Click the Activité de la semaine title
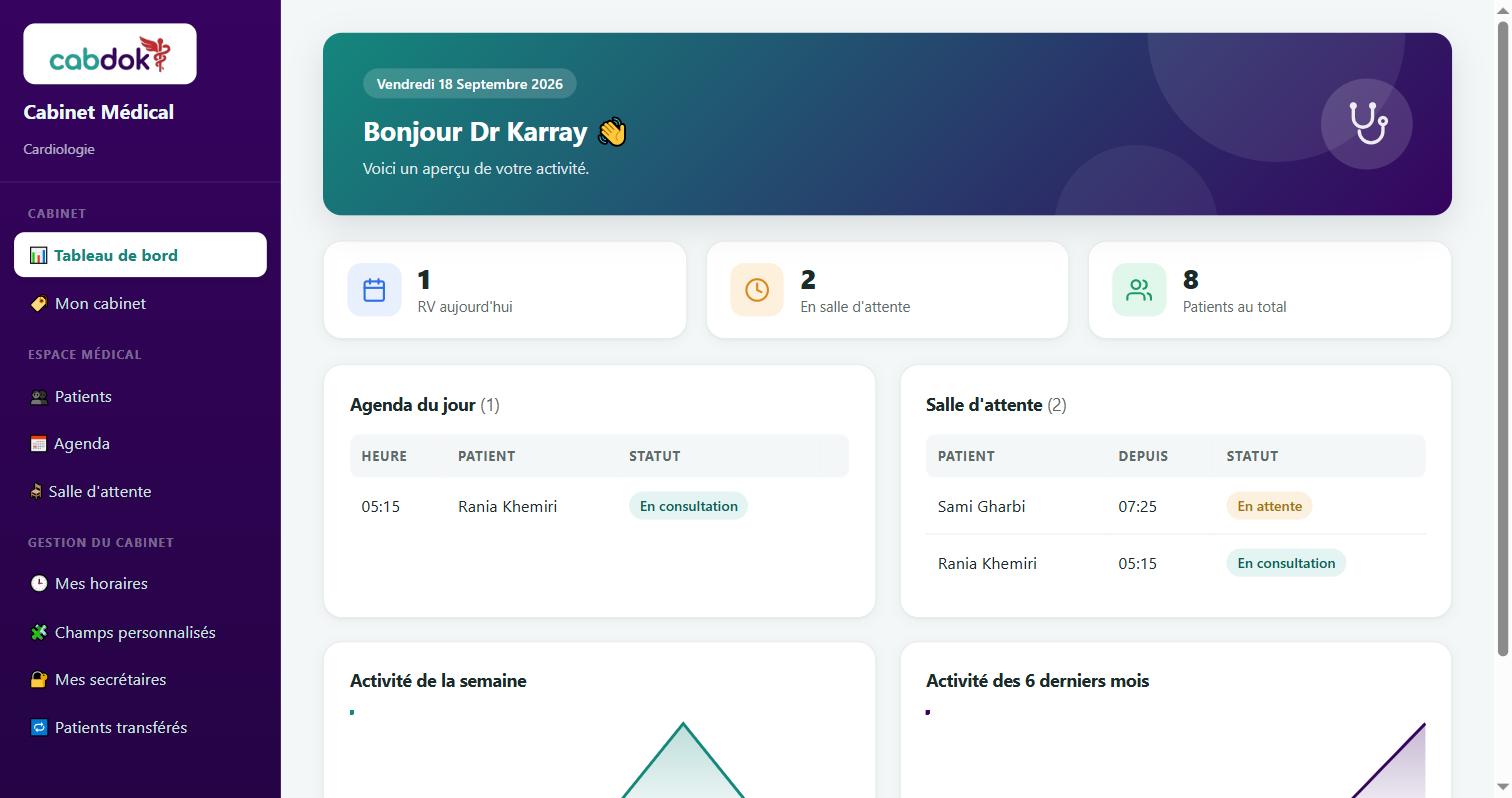 [438, 681]
